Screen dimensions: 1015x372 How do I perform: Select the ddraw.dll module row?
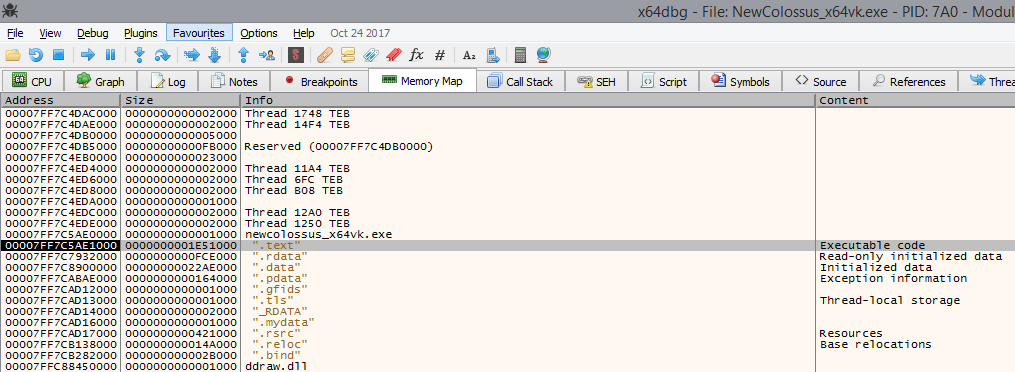coord(508,367)
